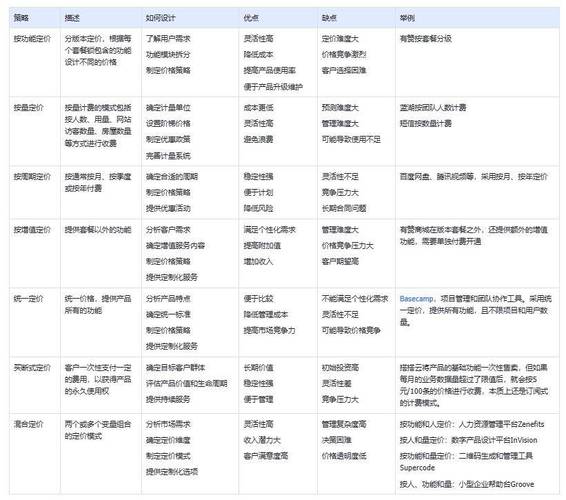Click the text '可能导致价格竞争'
Image resolution: width=566 pixels, height=500 pixels.
351,330
